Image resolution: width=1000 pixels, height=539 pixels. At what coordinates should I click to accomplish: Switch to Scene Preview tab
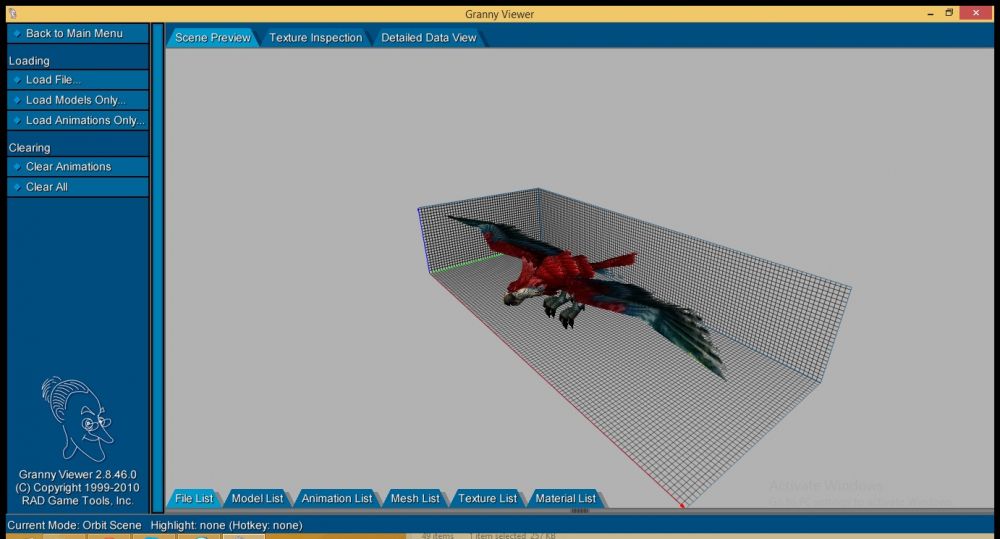coord(212,38)
